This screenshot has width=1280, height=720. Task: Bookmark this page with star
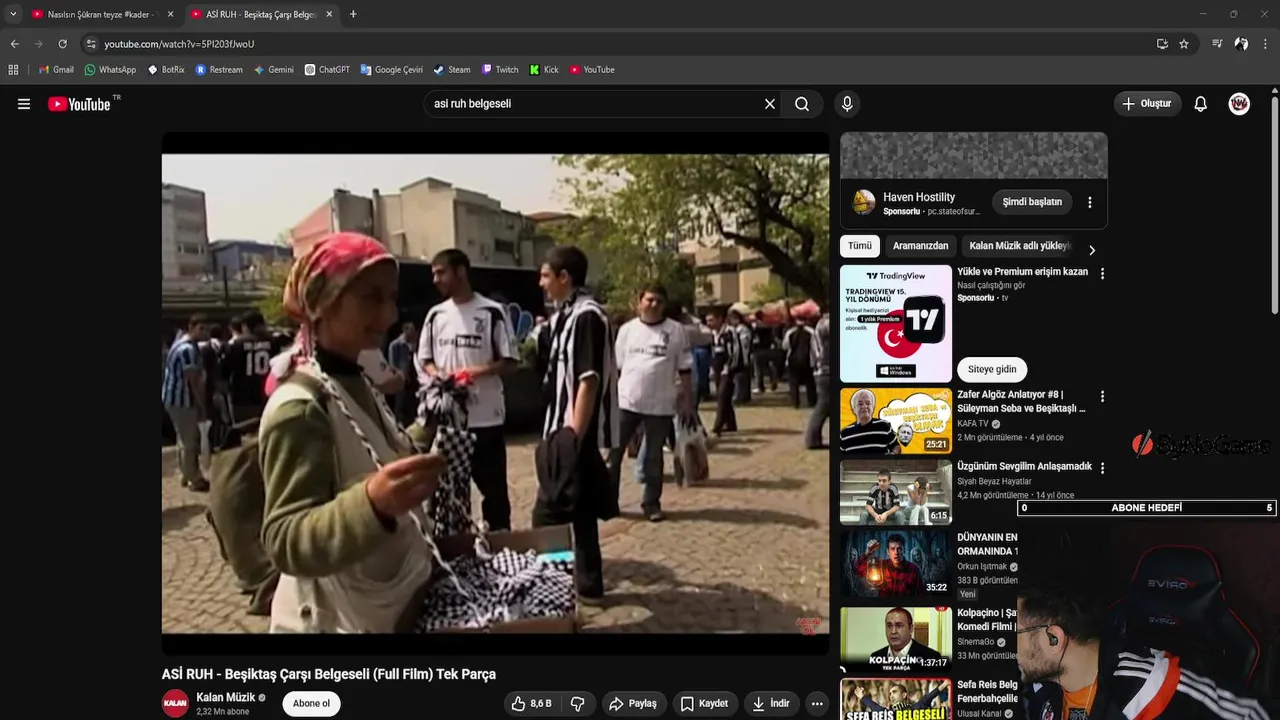(x=1184, y=44)
